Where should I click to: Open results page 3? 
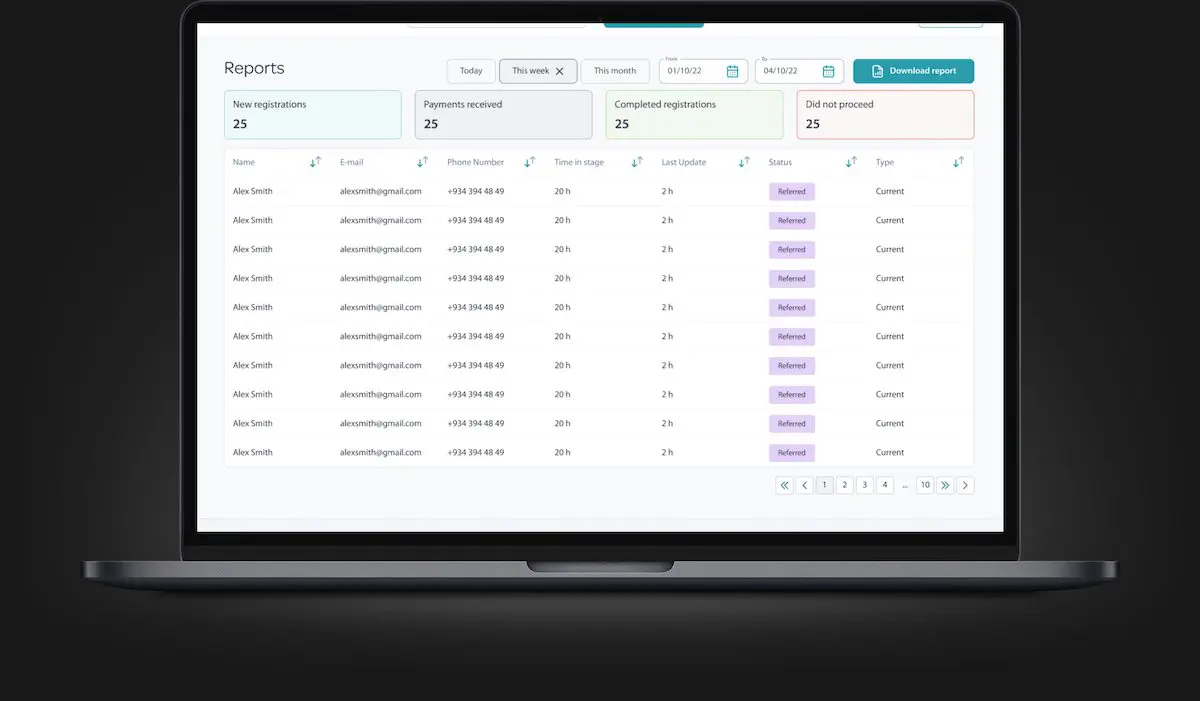coord(864,485)
